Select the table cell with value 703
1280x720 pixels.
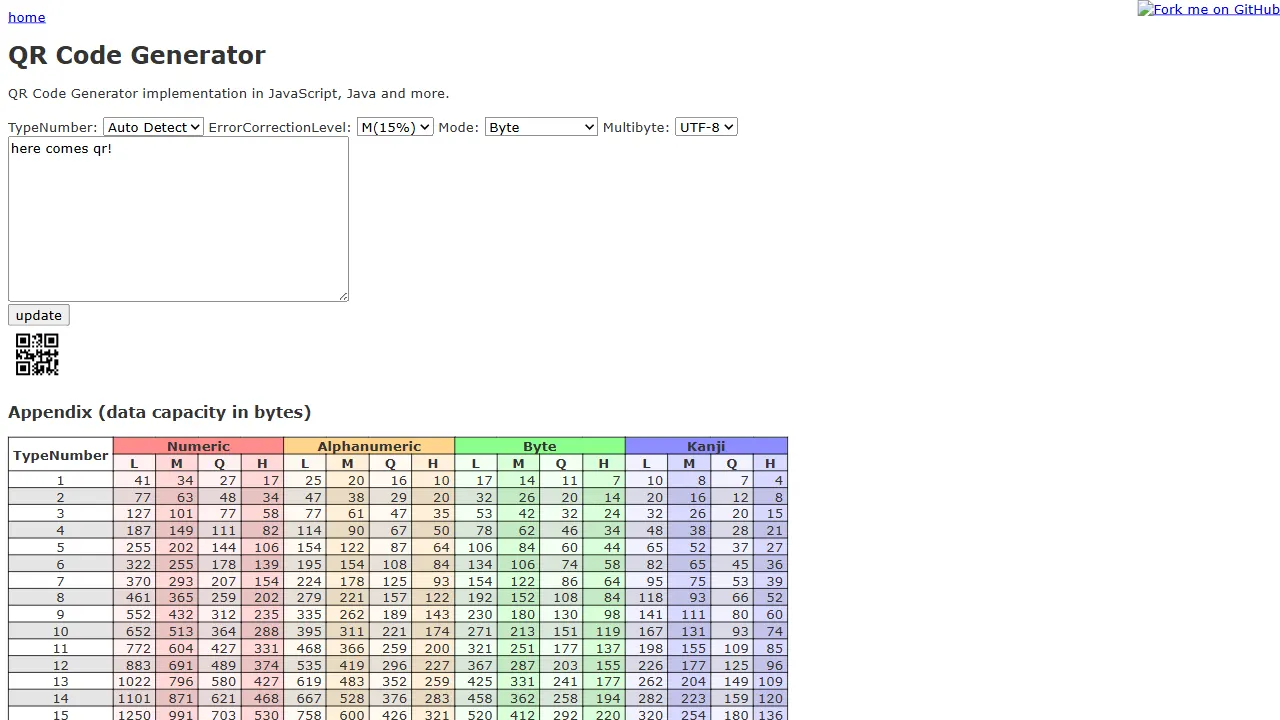click(x=220, y=716)
